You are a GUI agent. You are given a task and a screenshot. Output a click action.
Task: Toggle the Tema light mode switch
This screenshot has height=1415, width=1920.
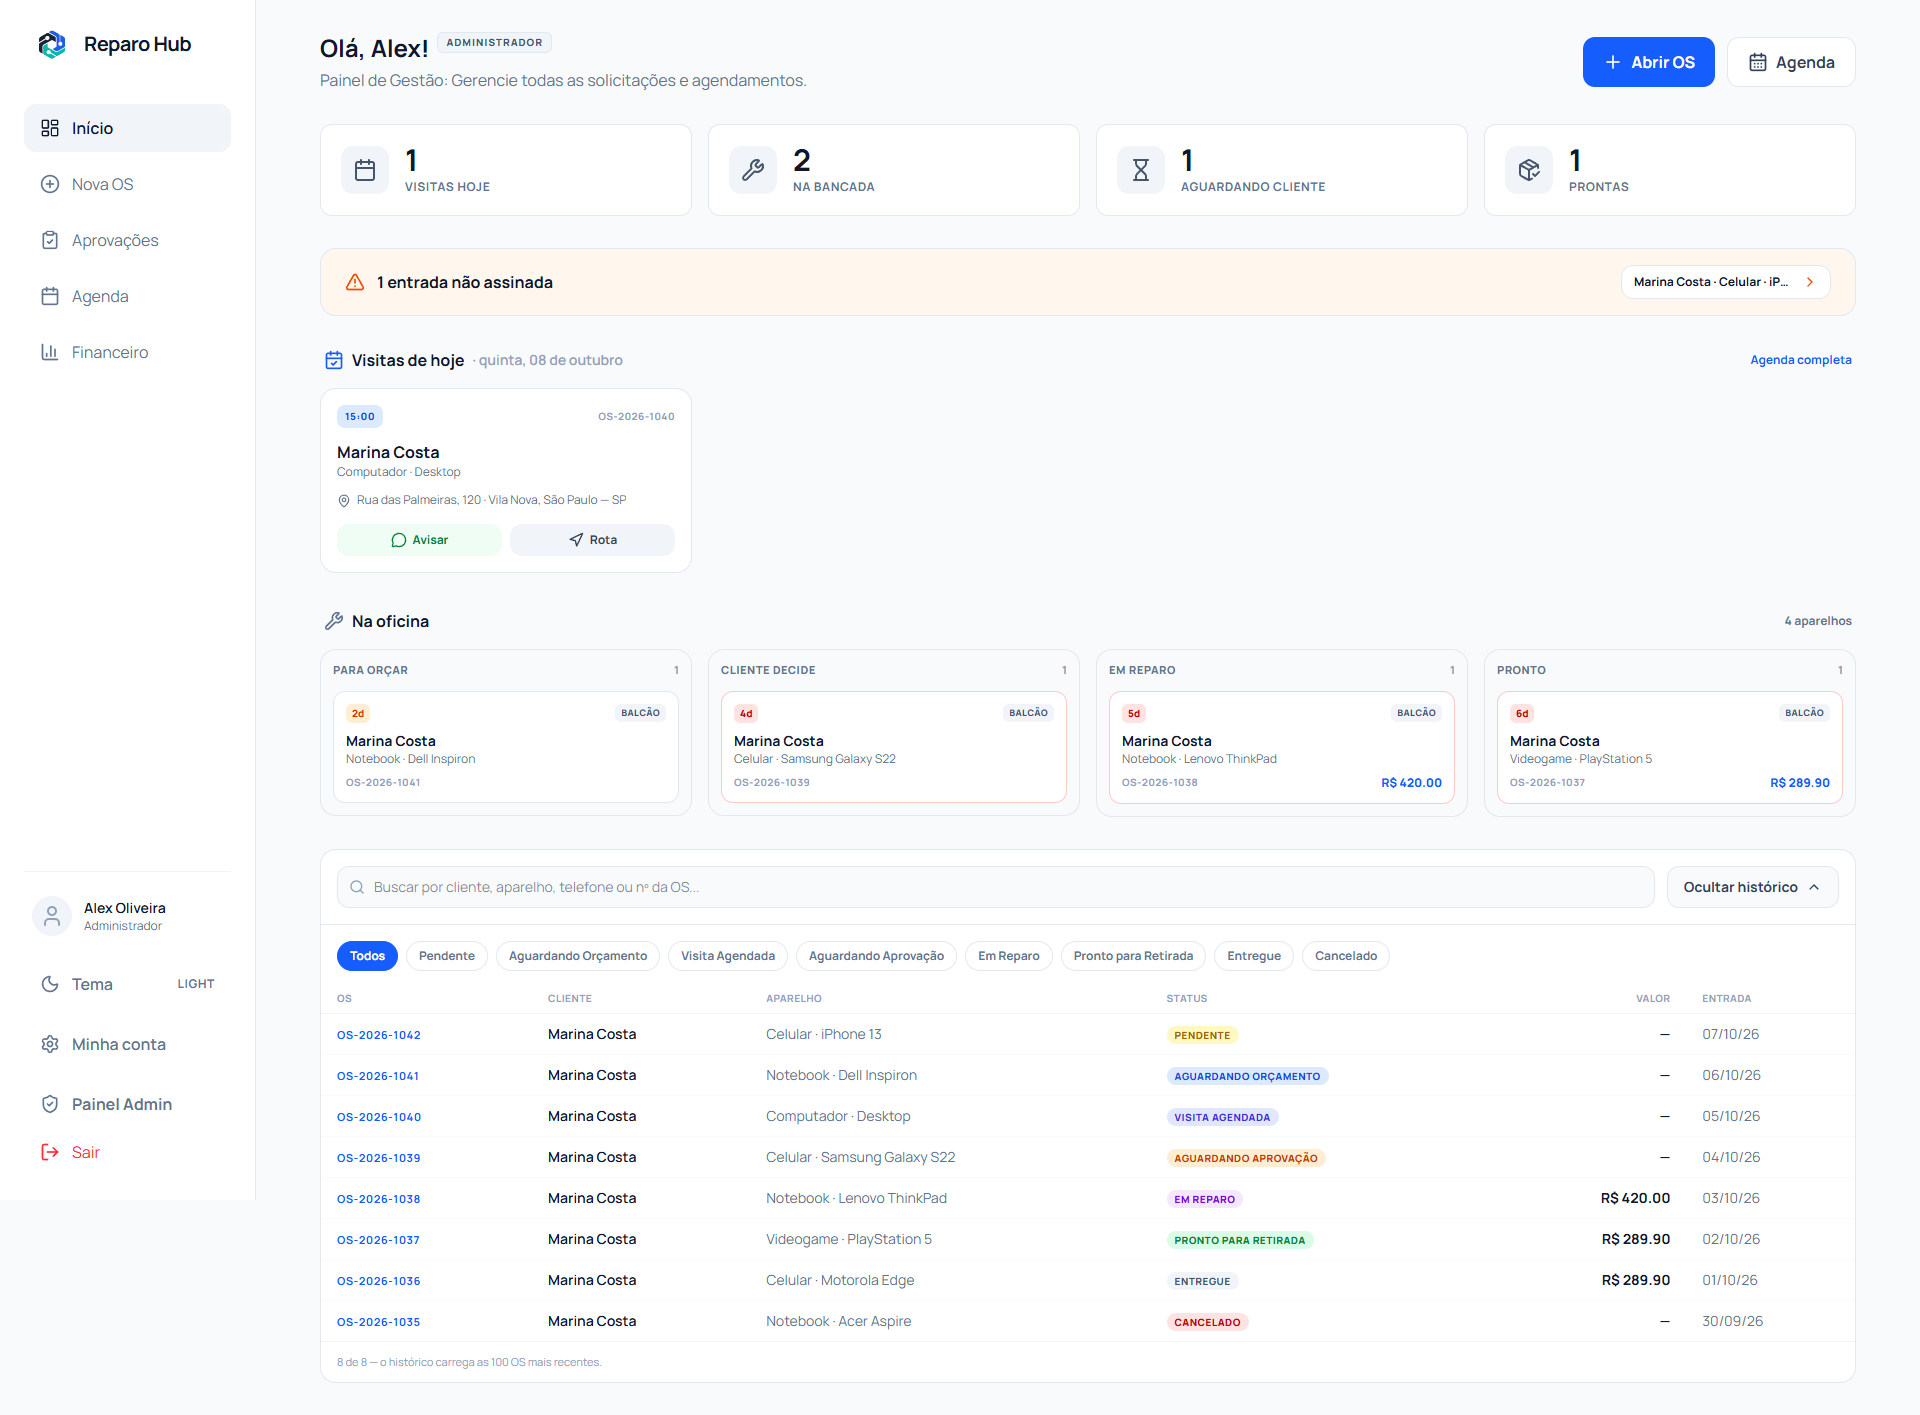coord(127,984)
